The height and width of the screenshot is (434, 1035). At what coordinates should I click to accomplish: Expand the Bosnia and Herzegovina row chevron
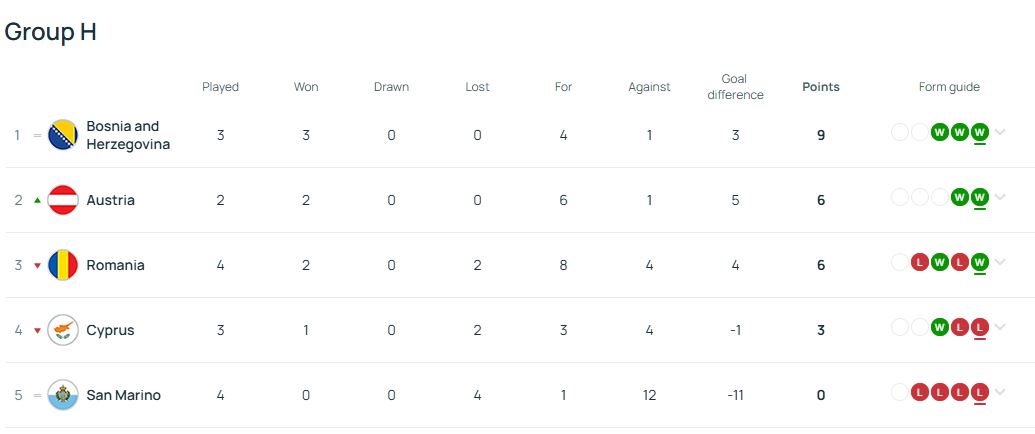click(x=1001, y=132)
